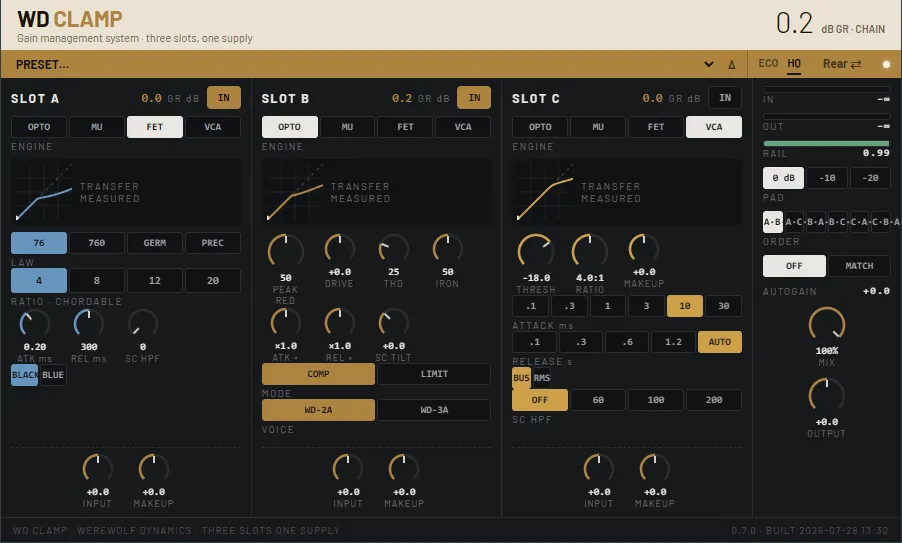
Task: Click the PEAK RED knob in Slot B
Action: coord(285,250)
